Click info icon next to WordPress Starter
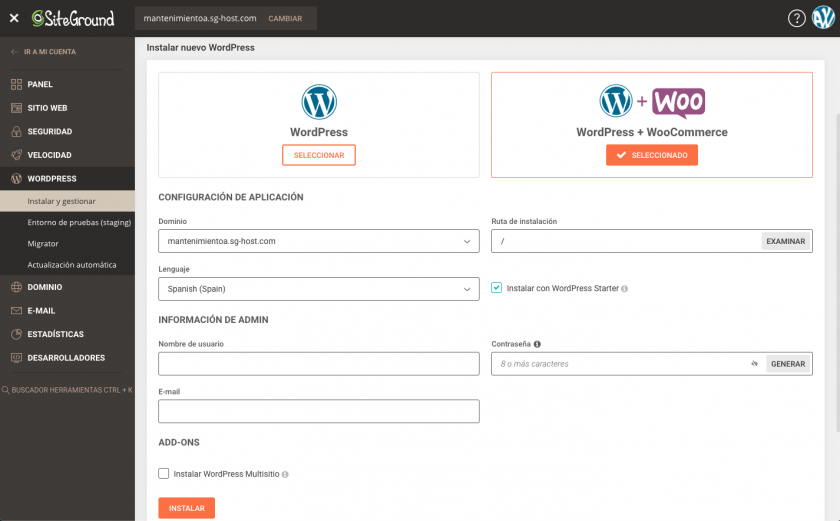Image resolution: width=840 pixels, height=521 pixels. pos(625,289)
